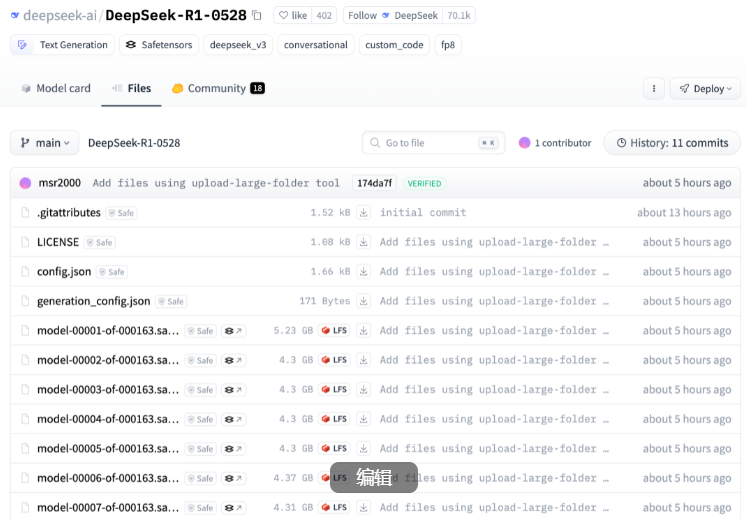Screen dimensions: 746x519
Task: Download the model-00003-of-000163 file
Action: [x=363, y=390]
